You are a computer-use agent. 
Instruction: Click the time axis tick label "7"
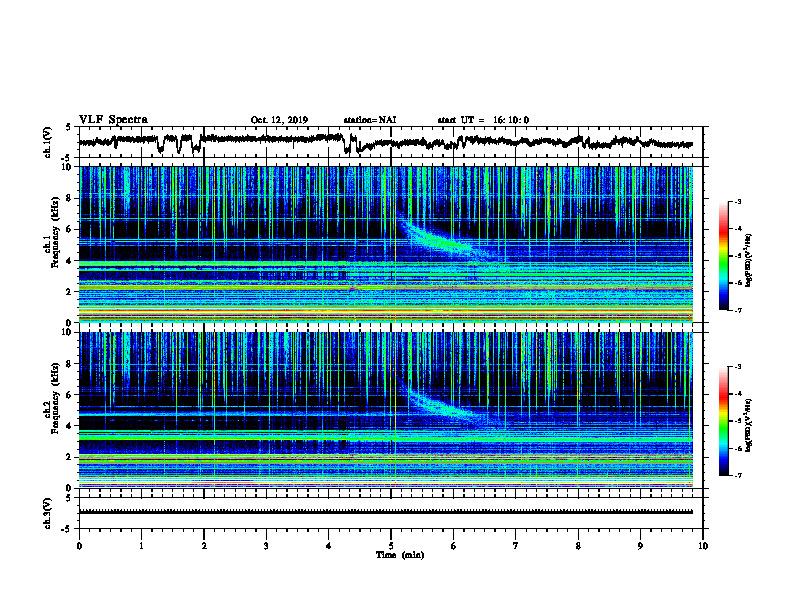516,546
